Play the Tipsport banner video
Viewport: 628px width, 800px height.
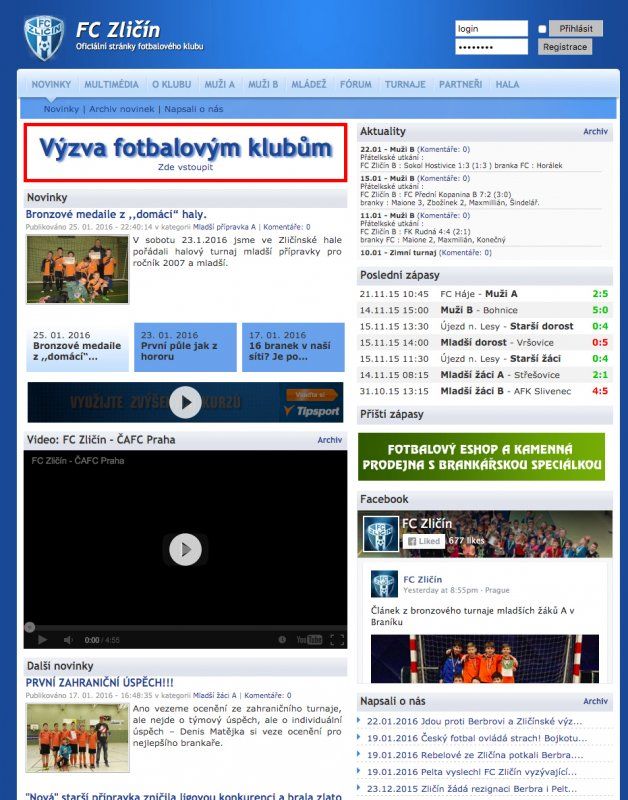(x=185, y=402)
